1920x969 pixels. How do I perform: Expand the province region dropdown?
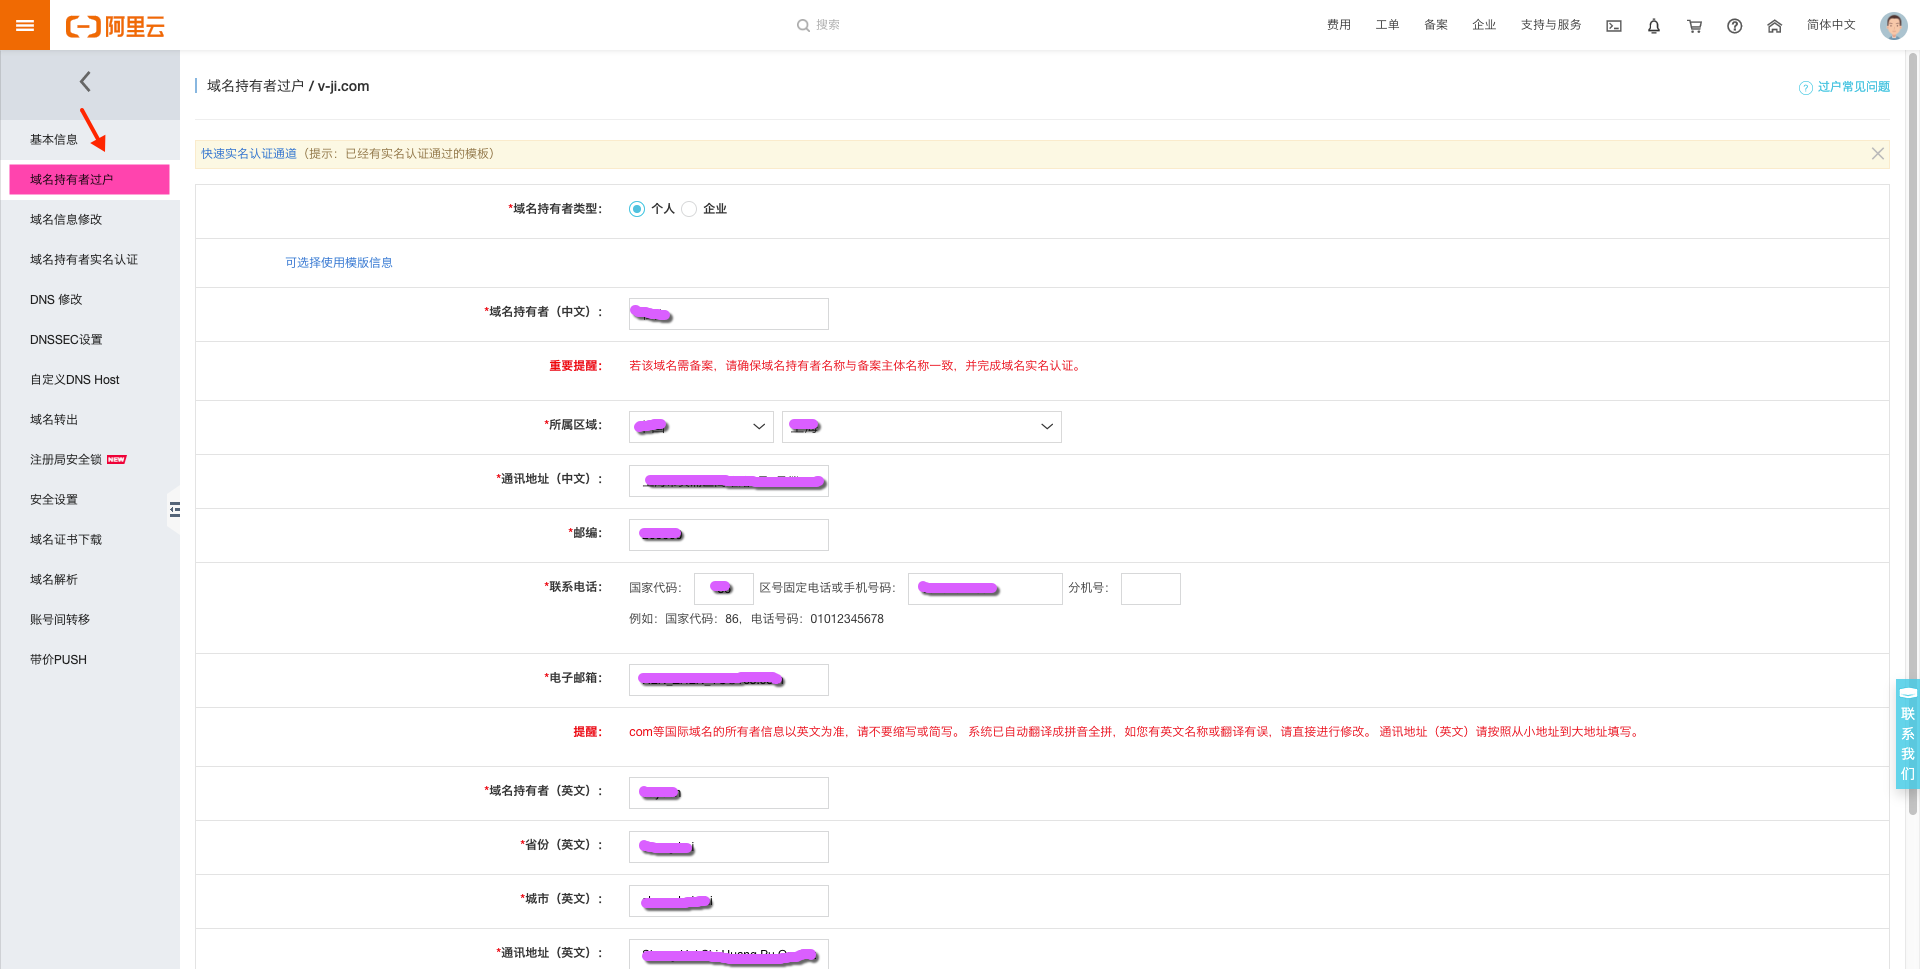tap(701, 427)
